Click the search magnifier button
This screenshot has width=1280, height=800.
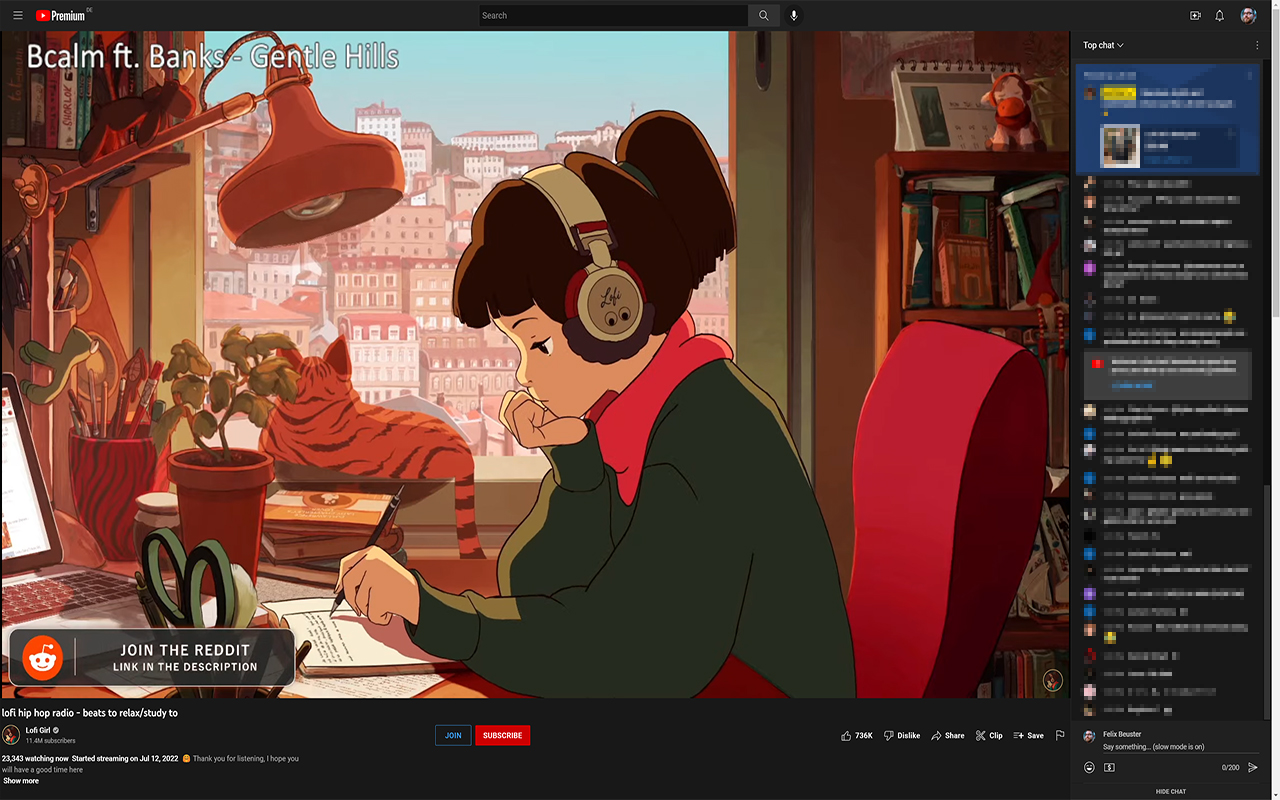(x=763, y=16)
